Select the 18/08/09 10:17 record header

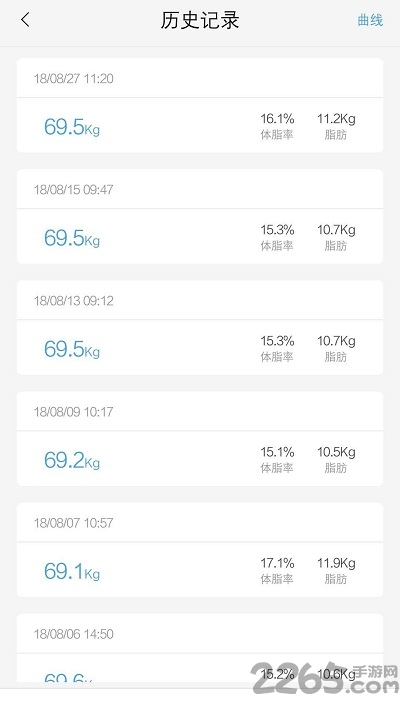click(200, 411)
